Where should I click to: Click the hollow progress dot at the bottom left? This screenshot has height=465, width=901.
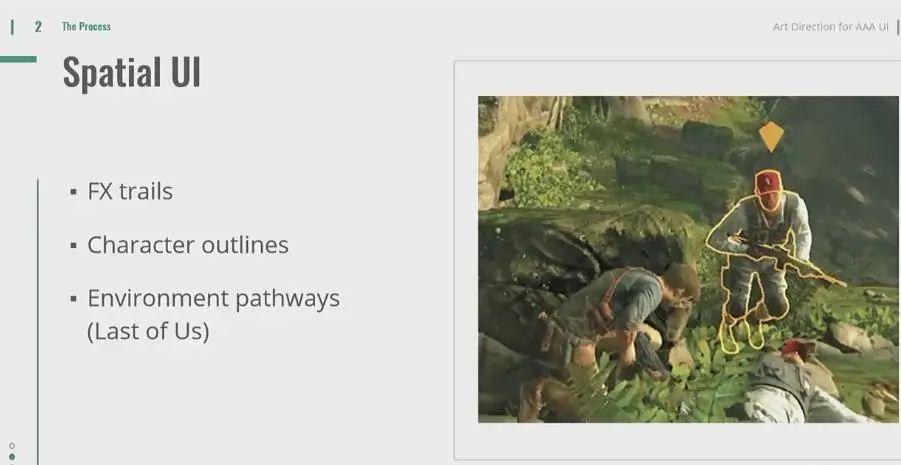click(x=12, y=445)
